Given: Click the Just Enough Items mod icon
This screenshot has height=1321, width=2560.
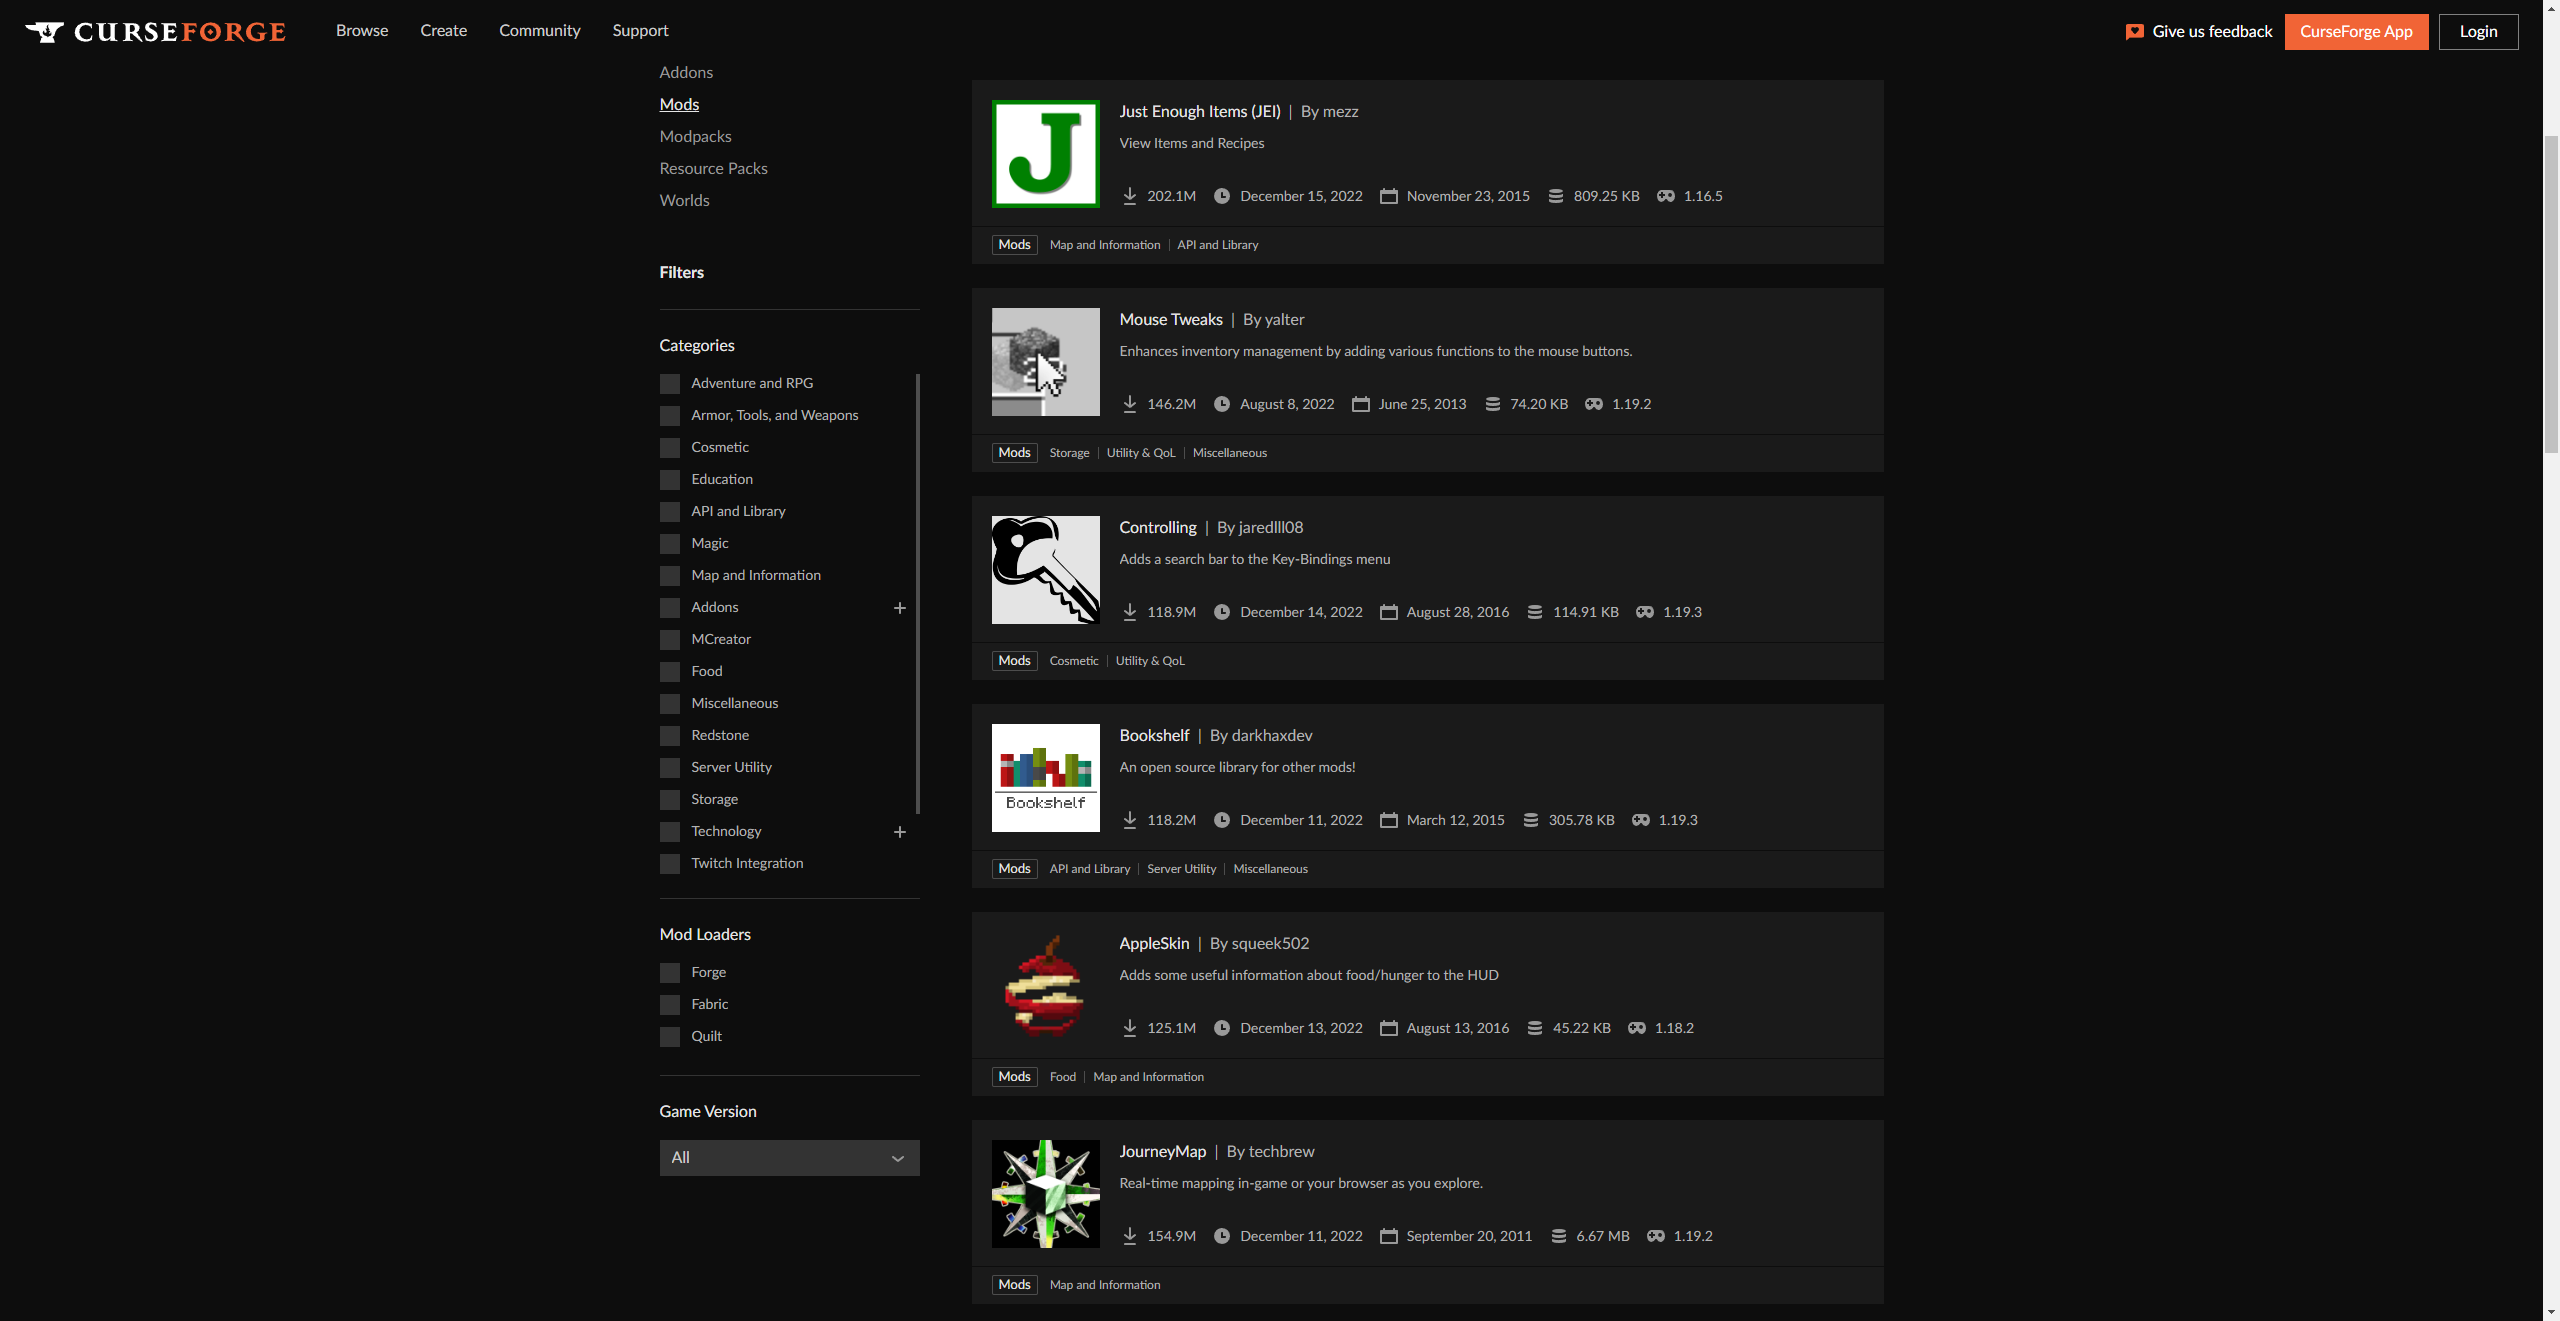Looking at the screenshot, I should coord(1045,154).
